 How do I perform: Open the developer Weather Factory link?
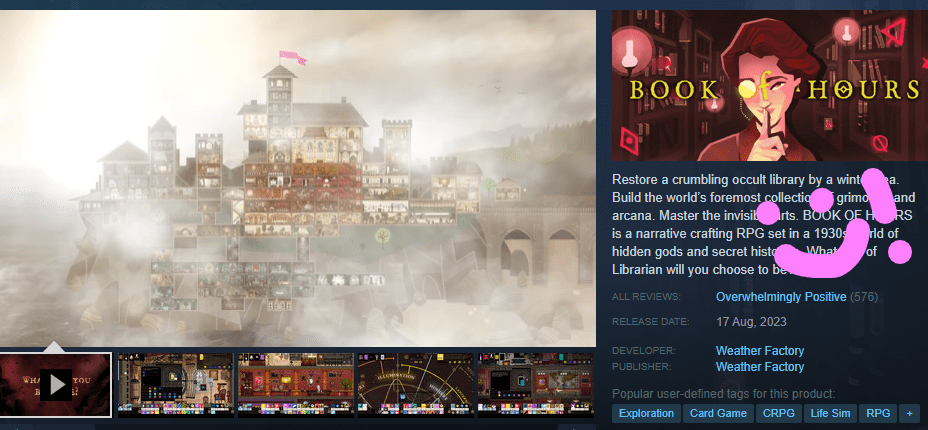(x=760, y=351)
